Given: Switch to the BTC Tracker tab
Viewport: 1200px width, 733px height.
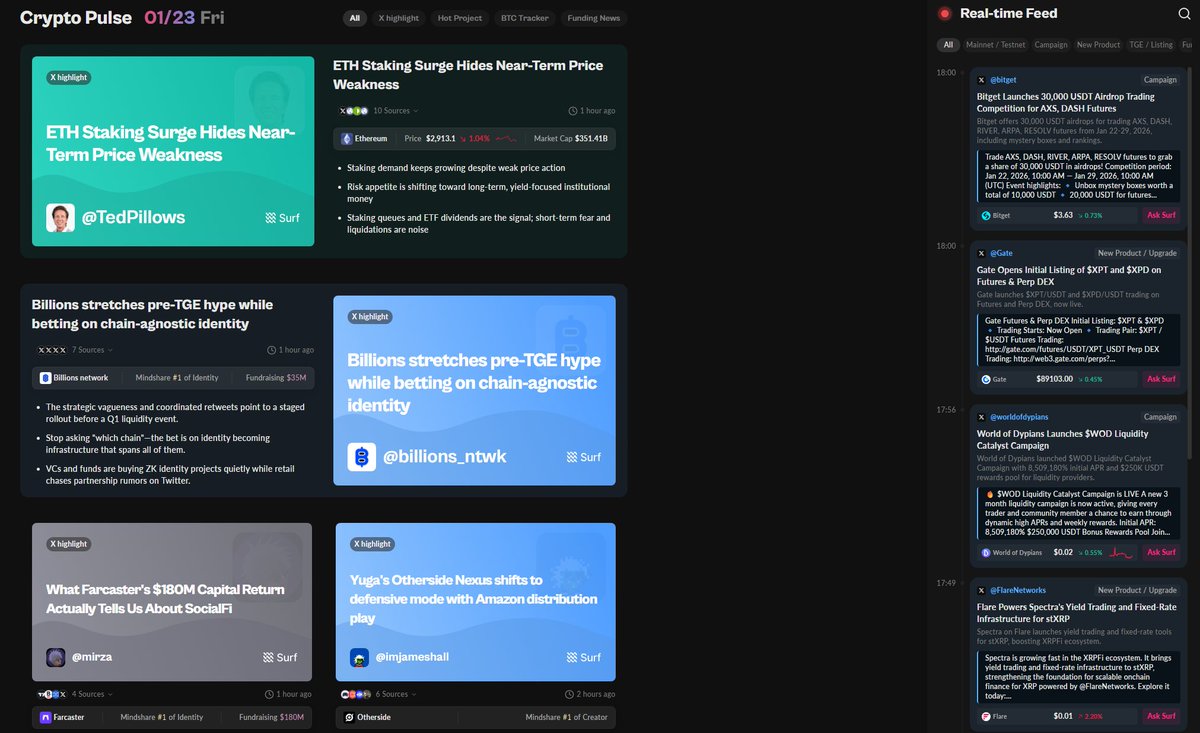Looking at the screenshot, I should (x=525, y=18).
